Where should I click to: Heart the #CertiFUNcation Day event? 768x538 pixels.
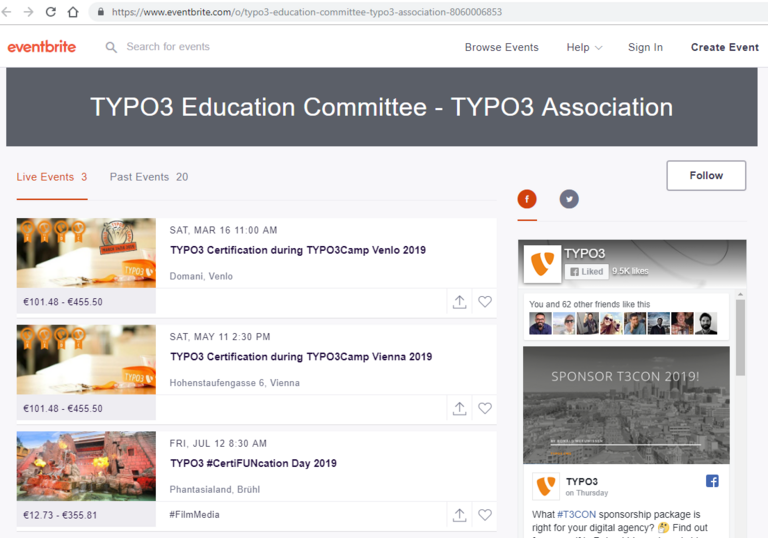click(485, 515)
